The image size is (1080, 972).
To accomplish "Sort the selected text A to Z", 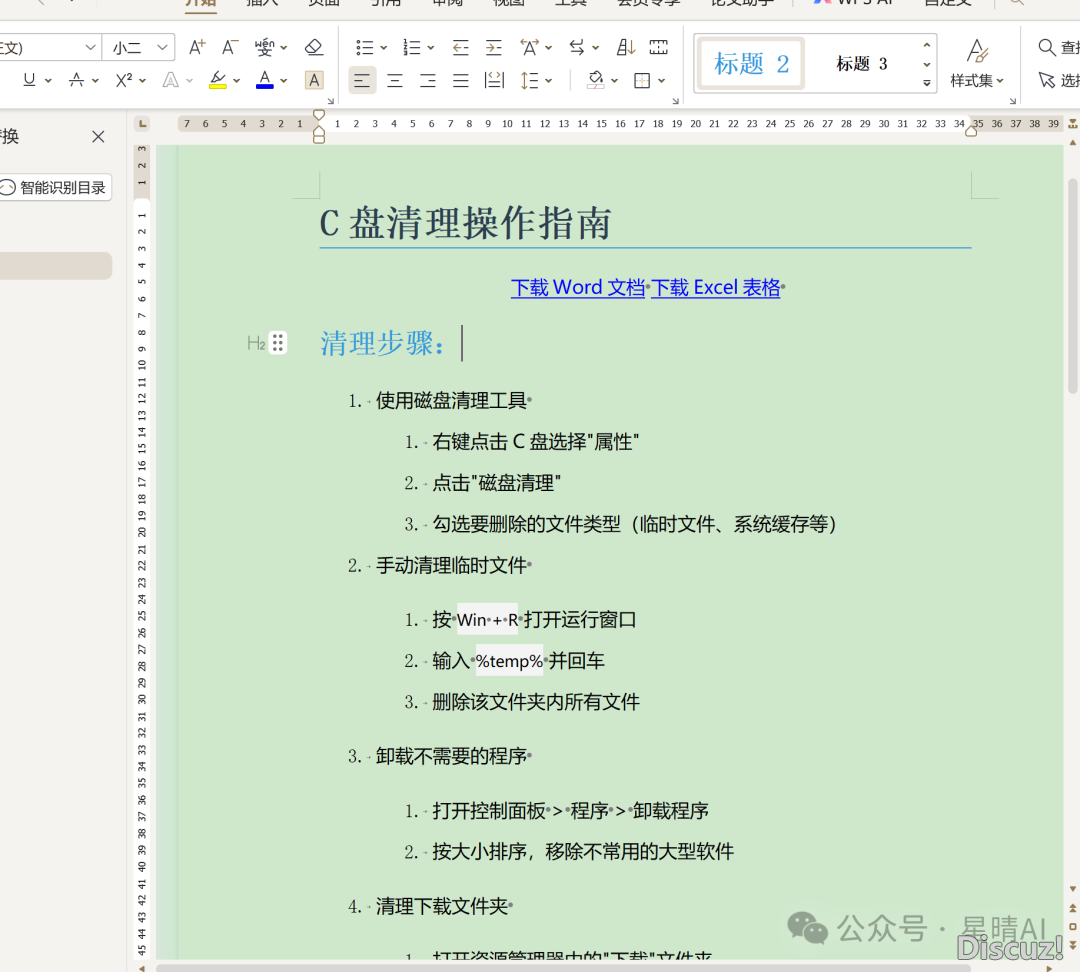I will coord(625,48).
